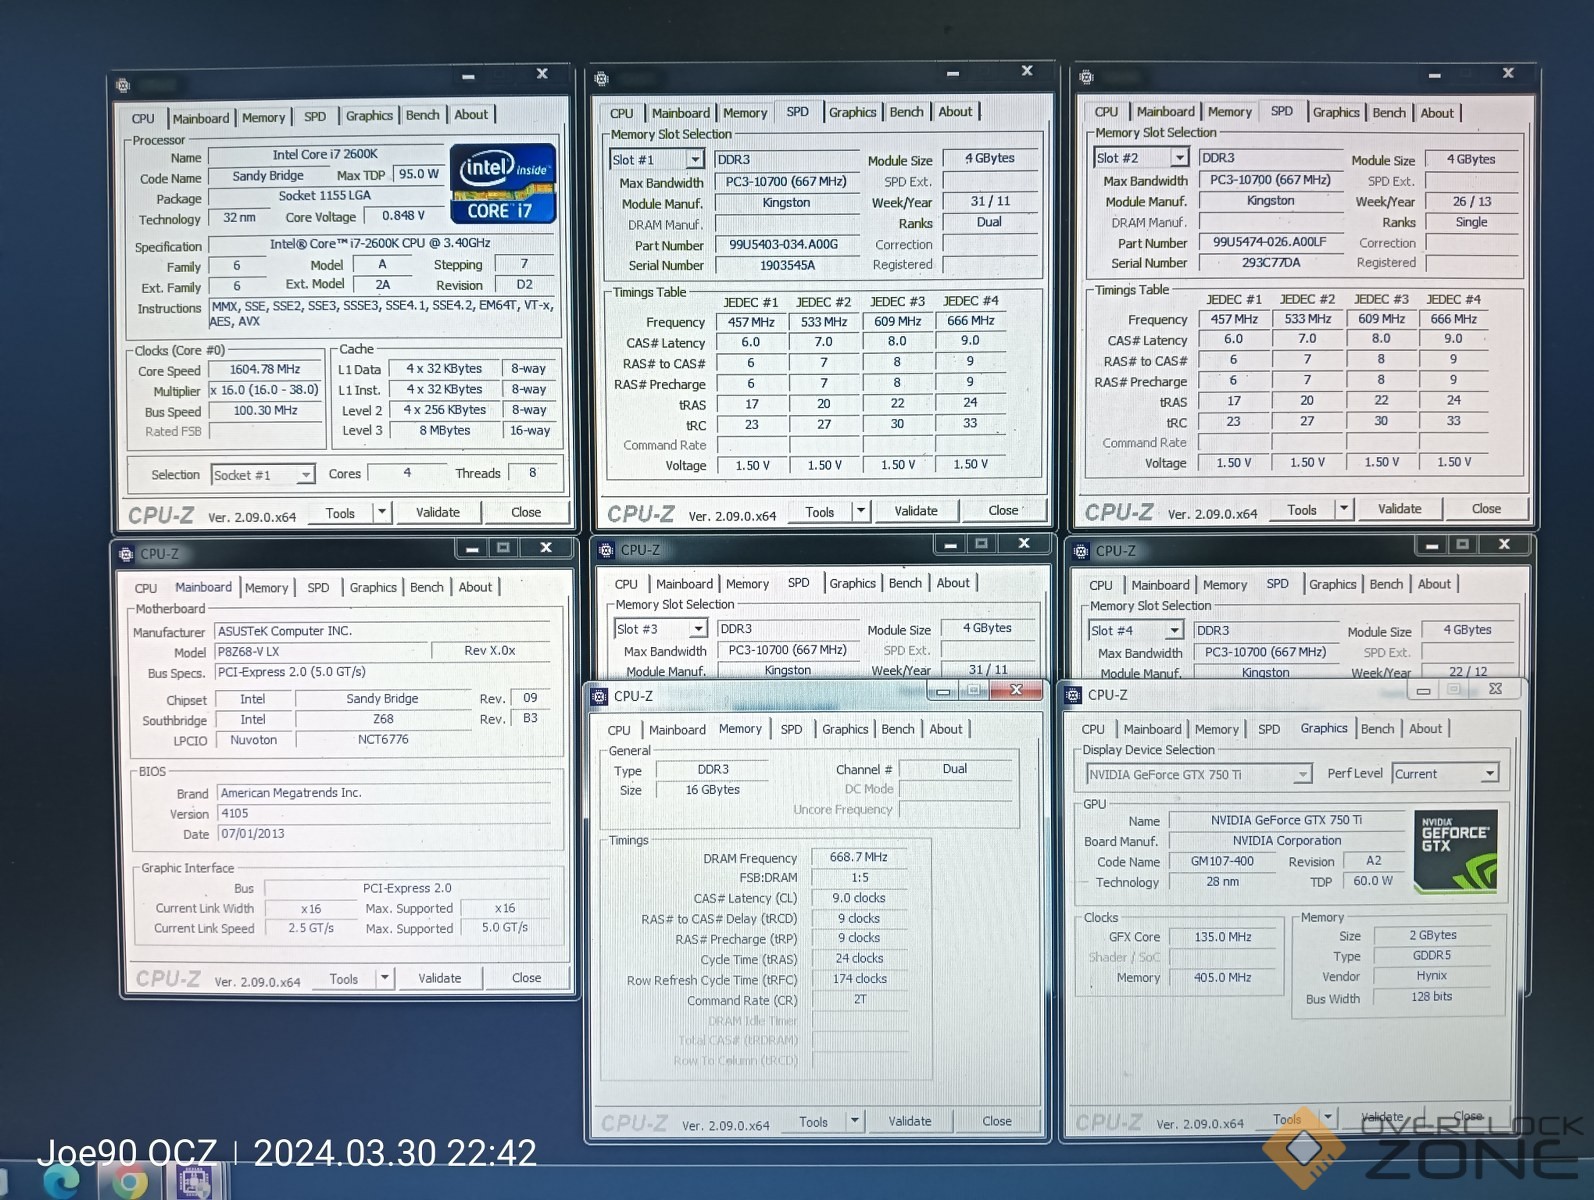Click Validate in the Slot #1 SPD window
Screen dimensions: 1594x1200
click(916, 511)
